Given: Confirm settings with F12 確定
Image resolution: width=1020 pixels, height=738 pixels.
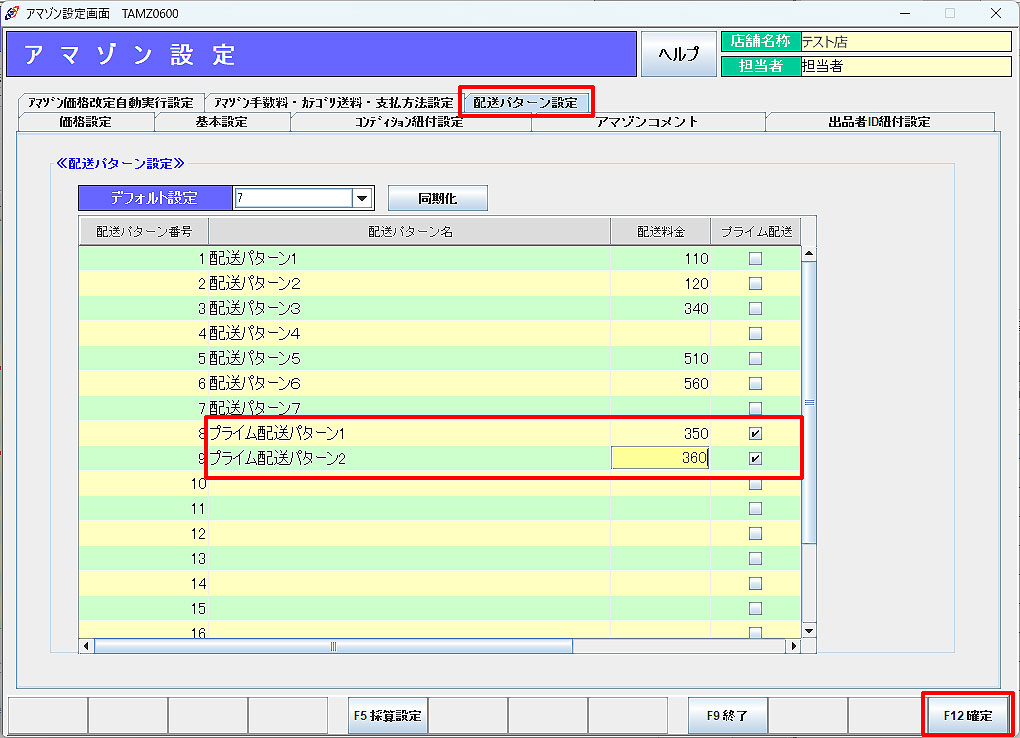Looking at the screenshot, I should pos(967,716).
